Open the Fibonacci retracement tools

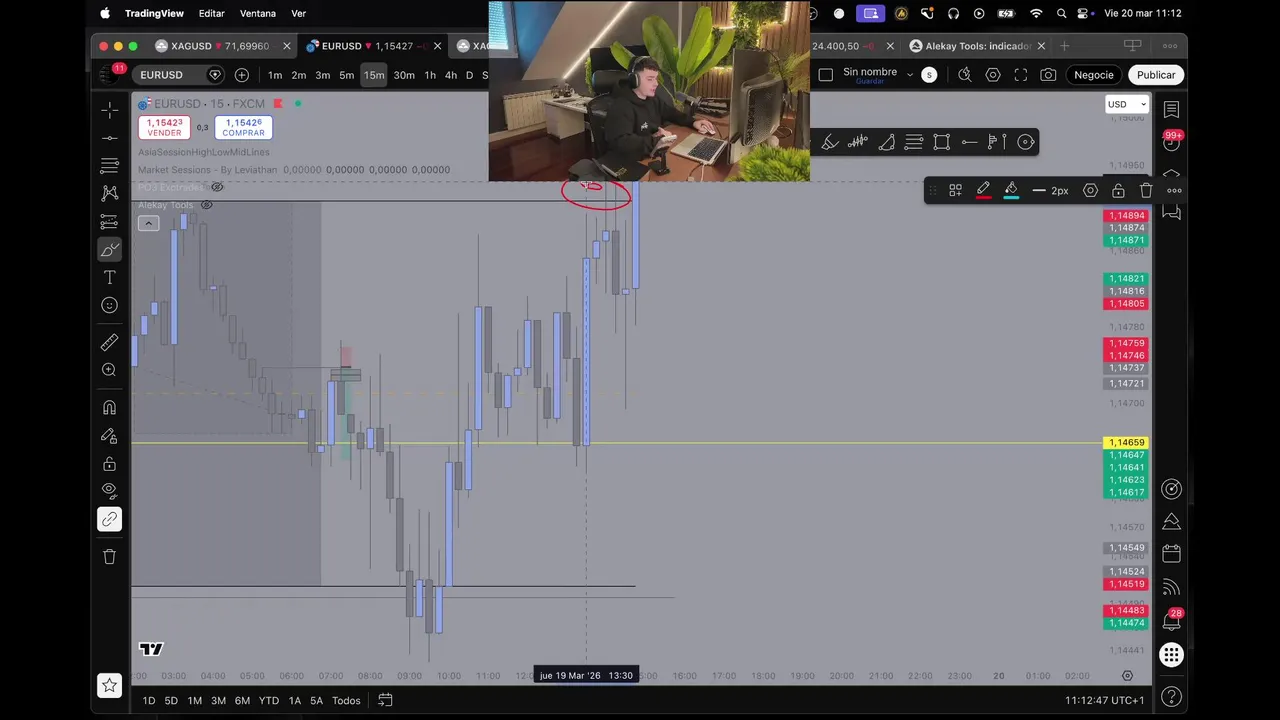[110, 165]
